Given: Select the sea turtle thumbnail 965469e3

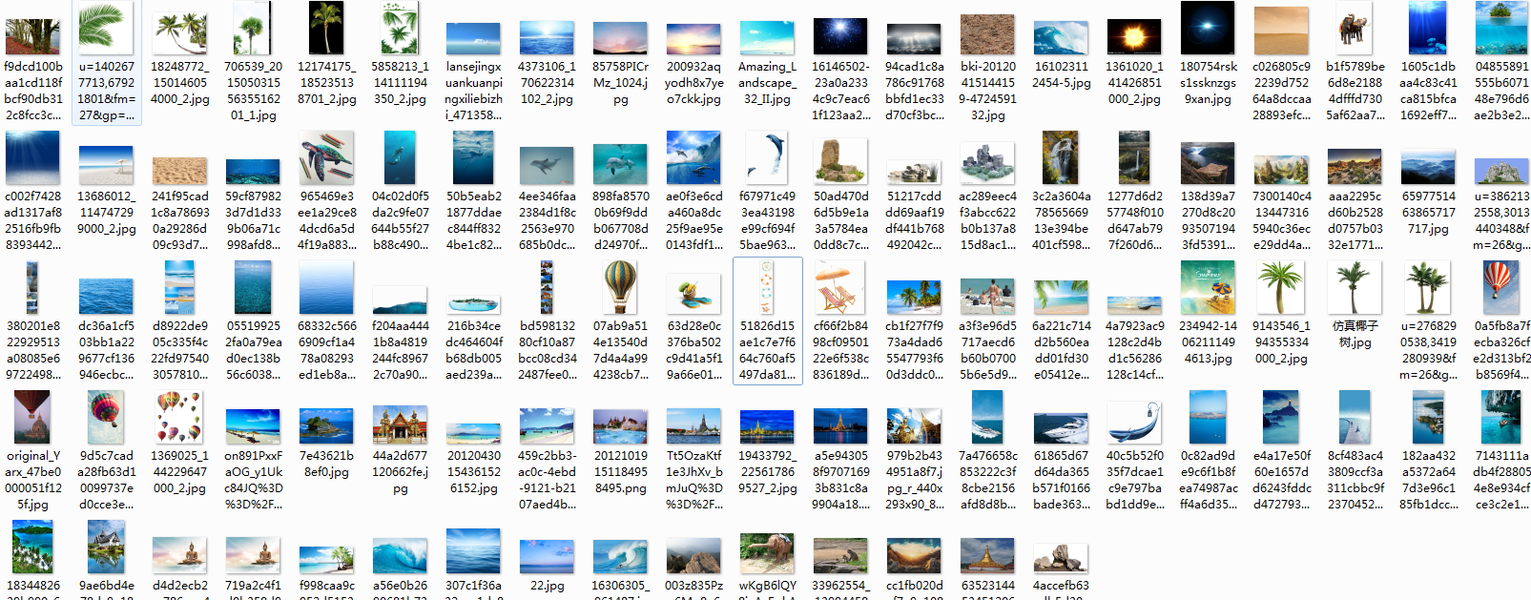Looking at the screenshot, I should coord(326,158).
